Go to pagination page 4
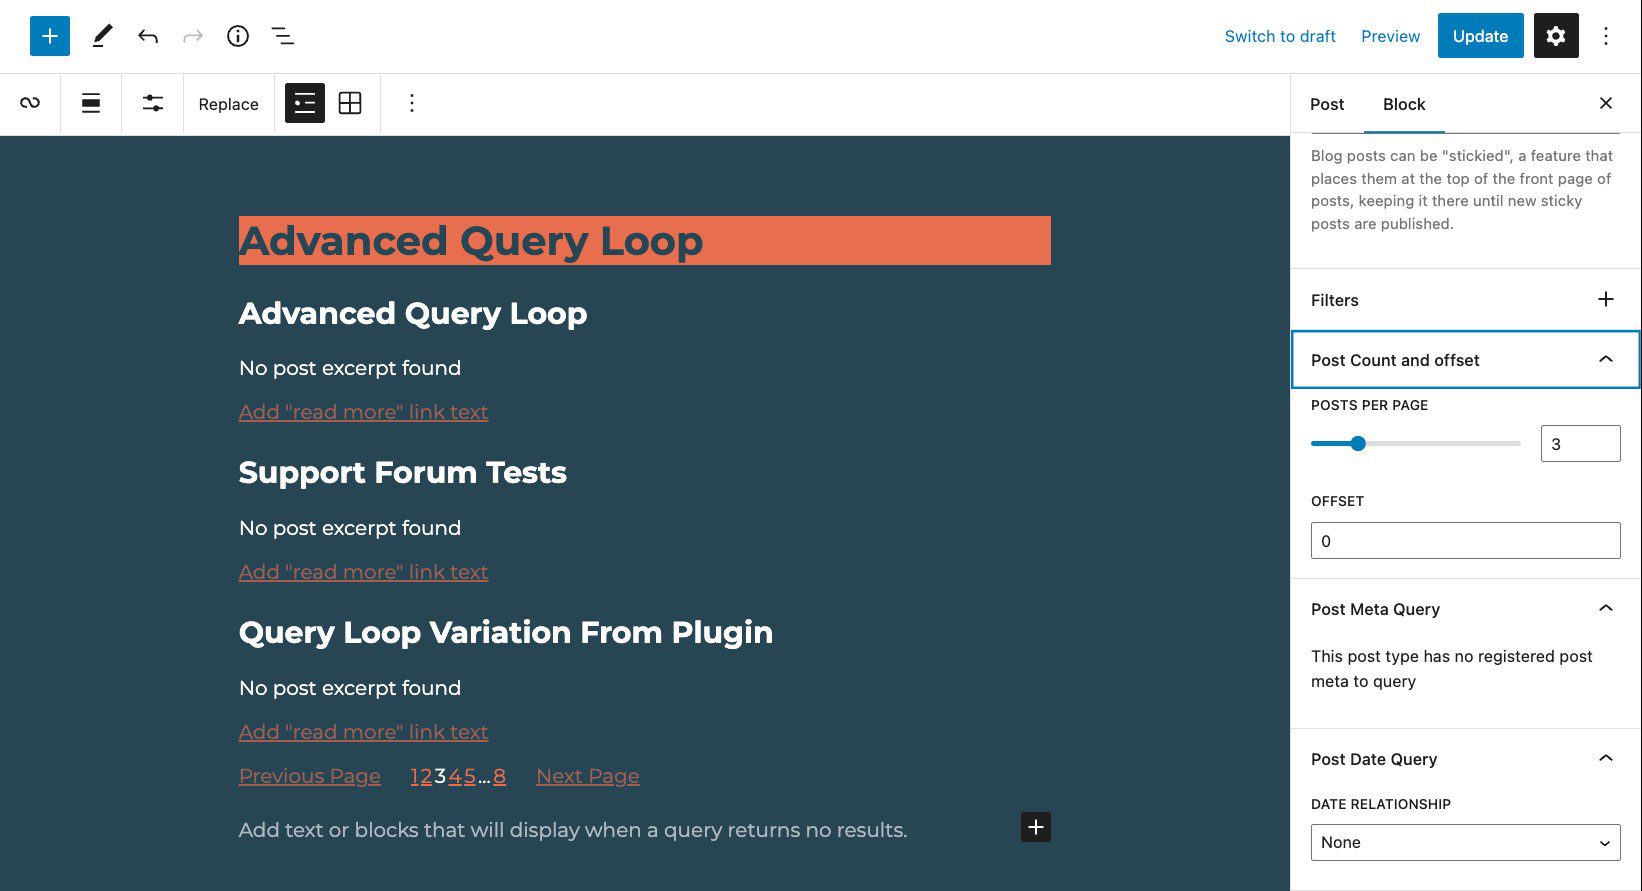This screenshot has width=1642, height=891. coord(455,776)
